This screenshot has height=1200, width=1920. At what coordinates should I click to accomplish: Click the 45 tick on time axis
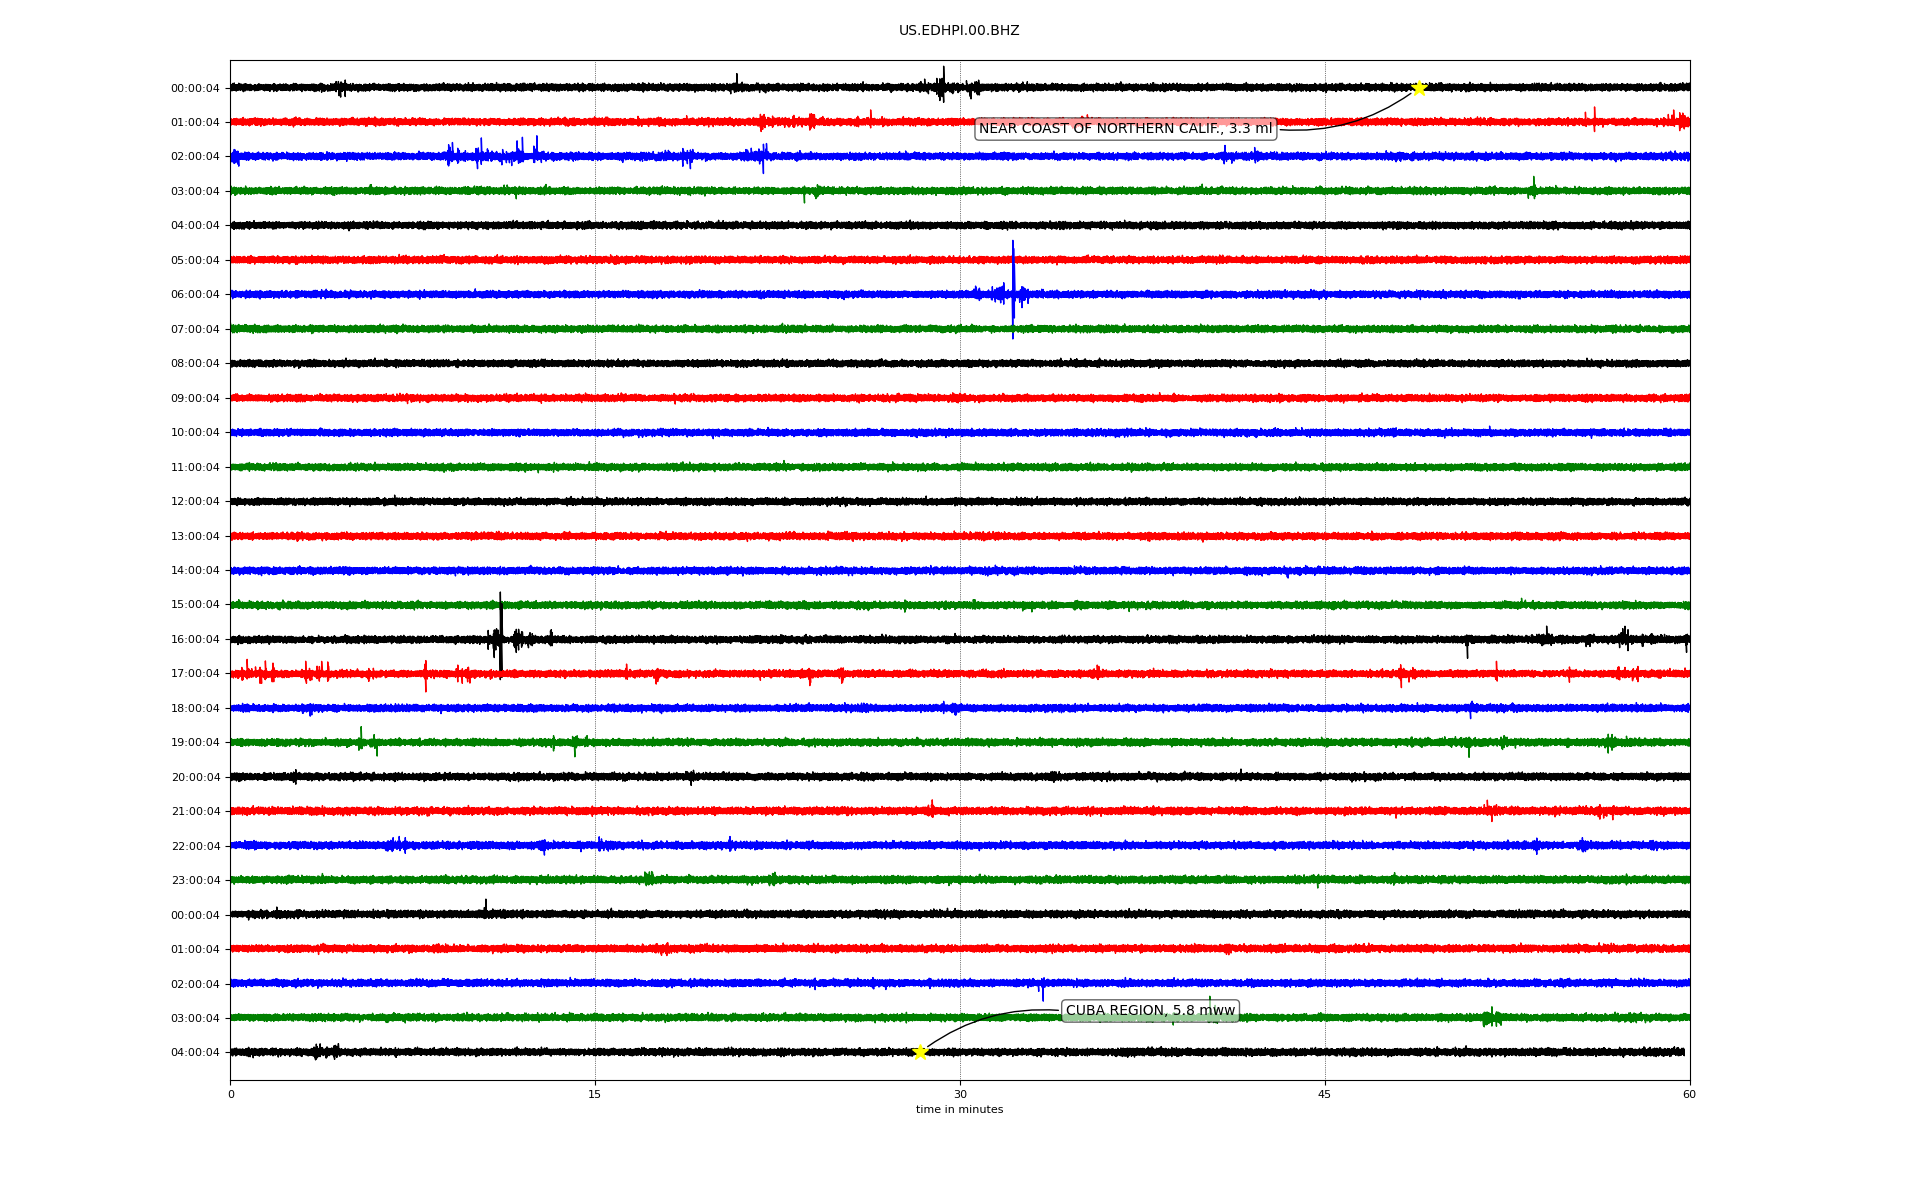[1325, 1094]
